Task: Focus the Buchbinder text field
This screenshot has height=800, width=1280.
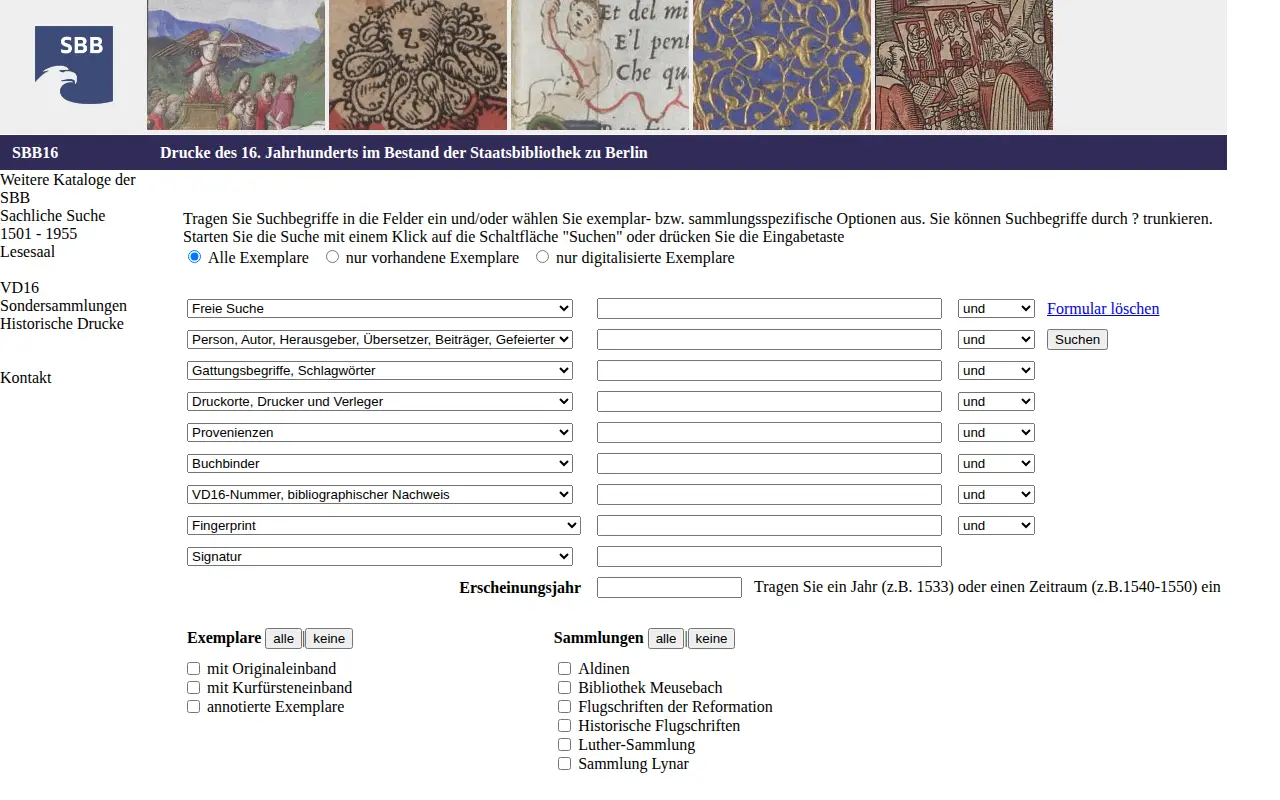Action: click(x=769, y=464)
